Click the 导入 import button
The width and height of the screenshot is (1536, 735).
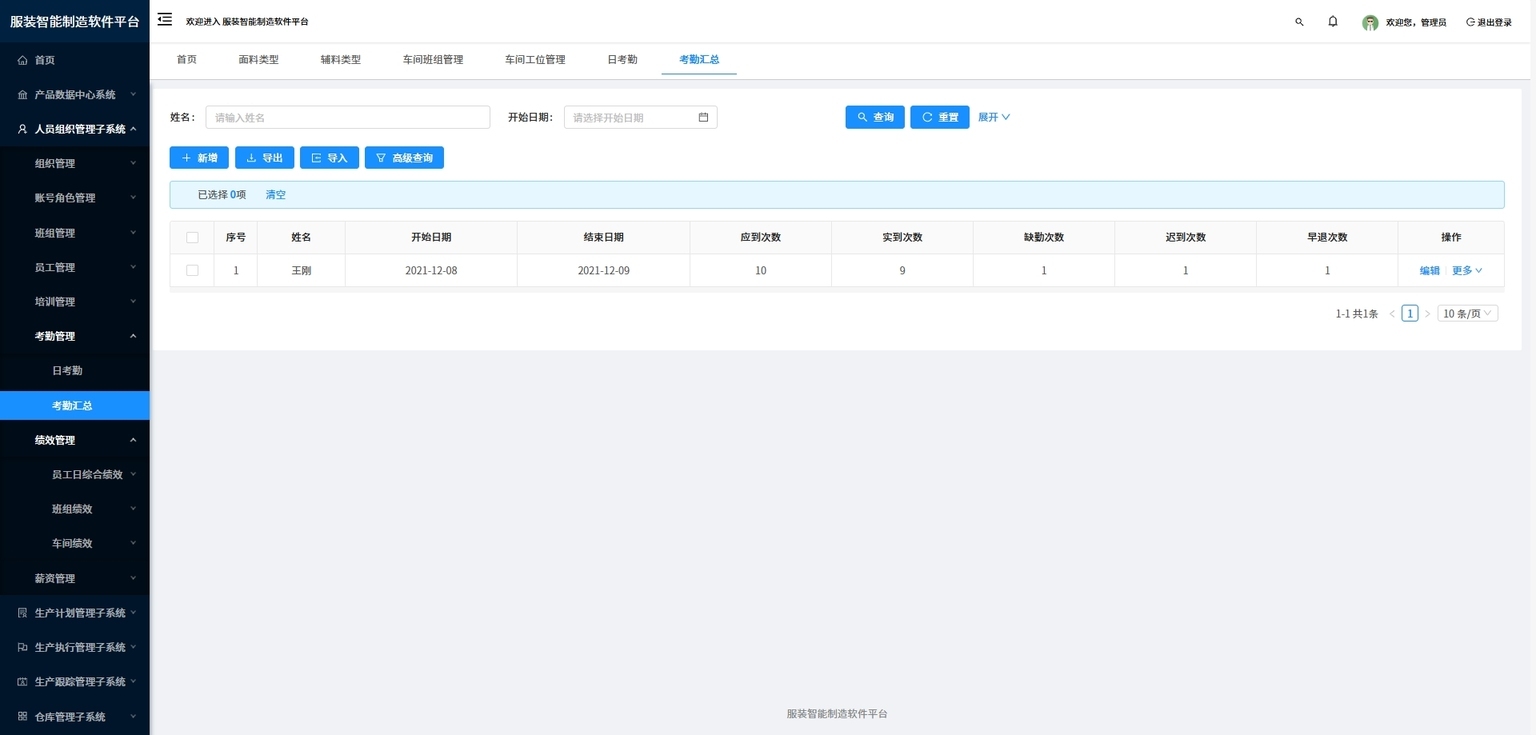(330, 158)
